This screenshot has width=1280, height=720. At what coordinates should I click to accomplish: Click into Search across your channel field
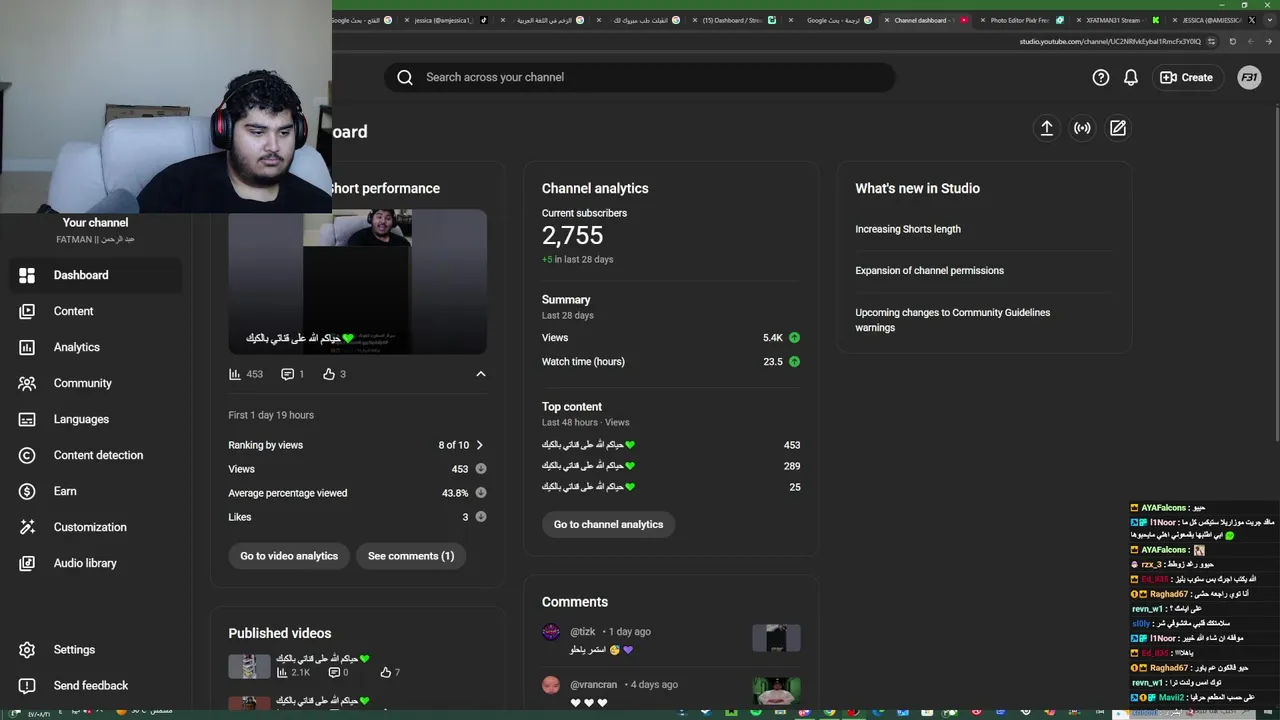point(640,77)
